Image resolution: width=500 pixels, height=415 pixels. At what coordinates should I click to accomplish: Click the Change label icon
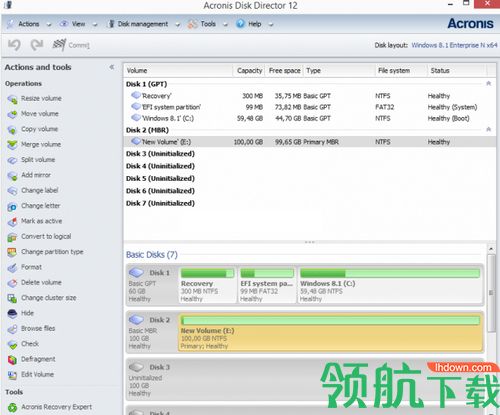(12, 191)
